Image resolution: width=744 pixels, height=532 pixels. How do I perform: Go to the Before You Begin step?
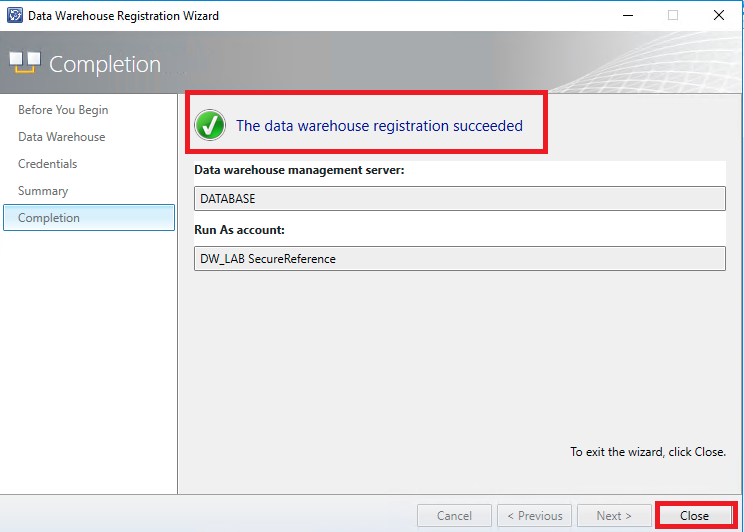(x=63, y=110)
